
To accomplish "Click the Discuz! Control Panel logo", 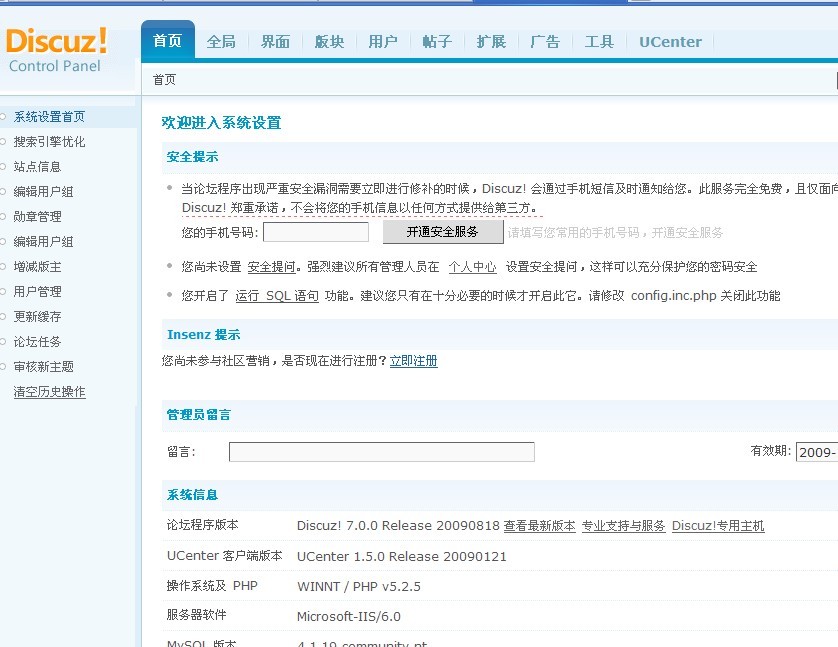I will (56, 50).
